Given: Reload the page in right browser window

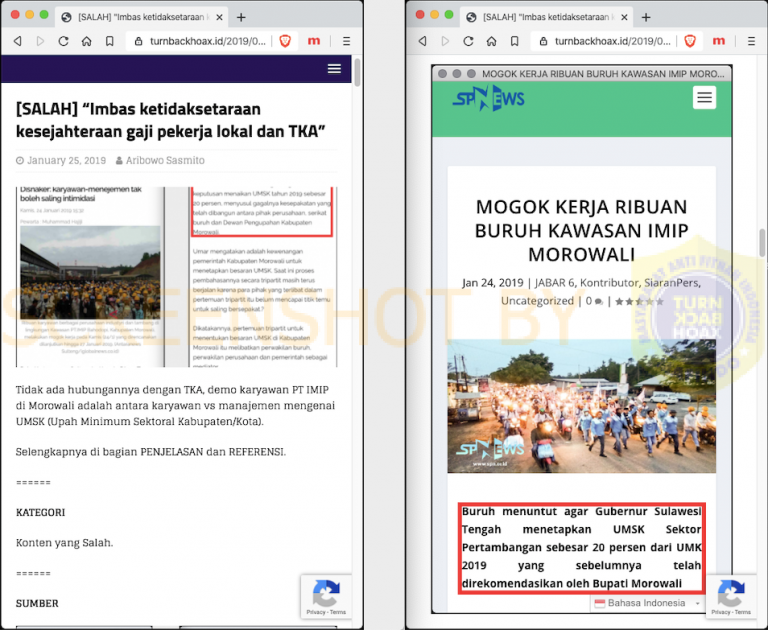Looking at the screenshot, I should pyautogui.click(x=468, y=41).
